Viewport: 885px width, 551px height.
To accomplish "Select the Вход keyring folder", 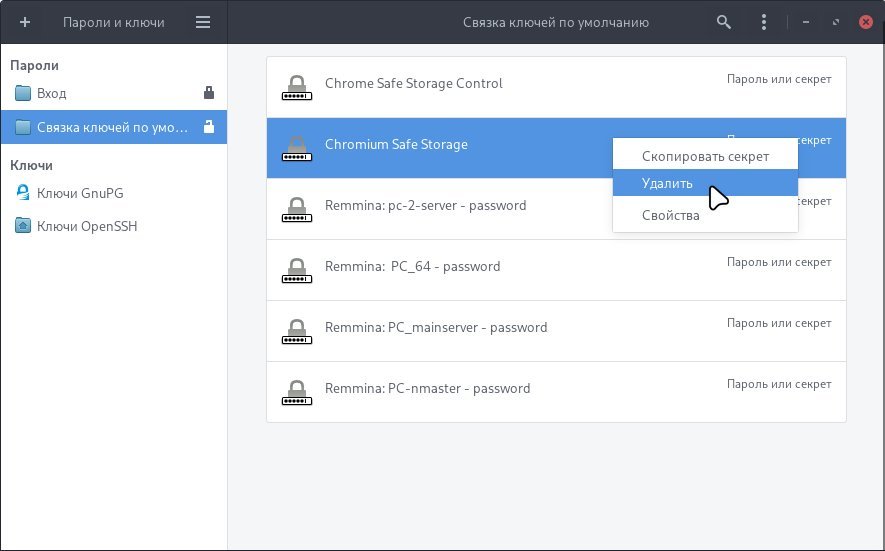I will click(x=51, y=93).
